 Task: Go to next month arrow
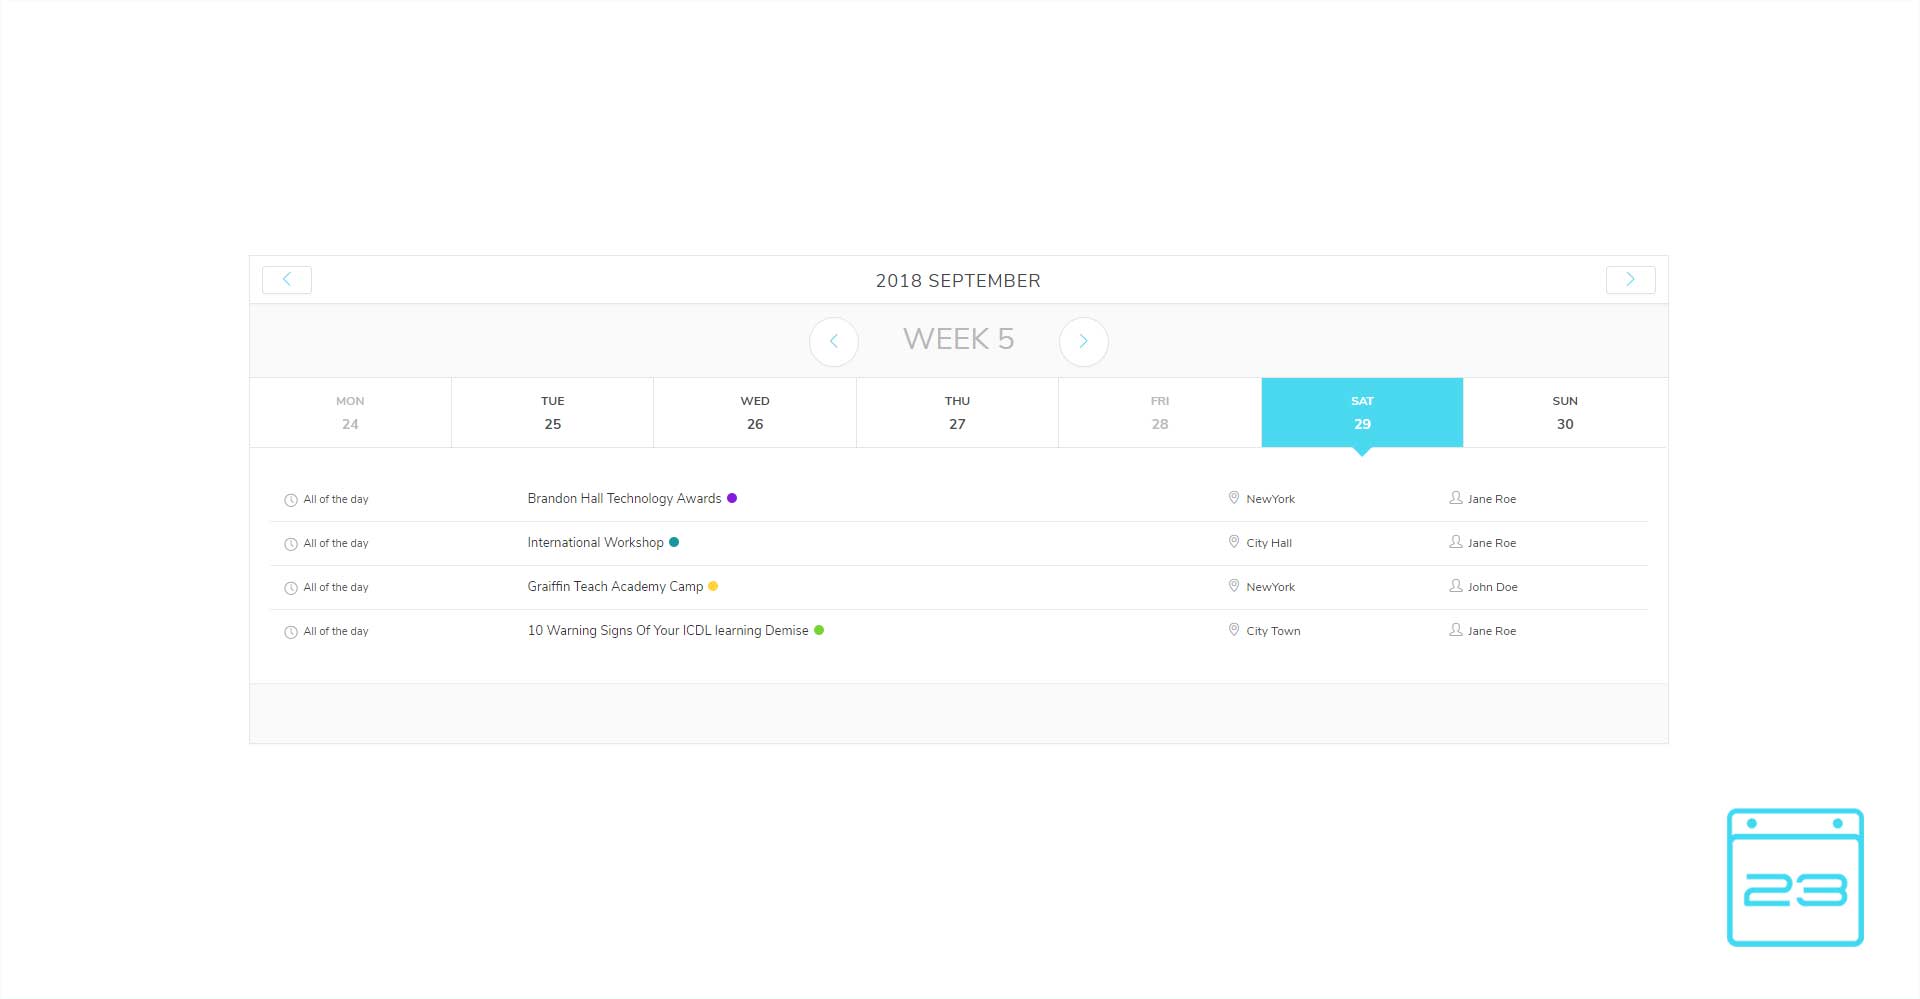point(1630,280)
